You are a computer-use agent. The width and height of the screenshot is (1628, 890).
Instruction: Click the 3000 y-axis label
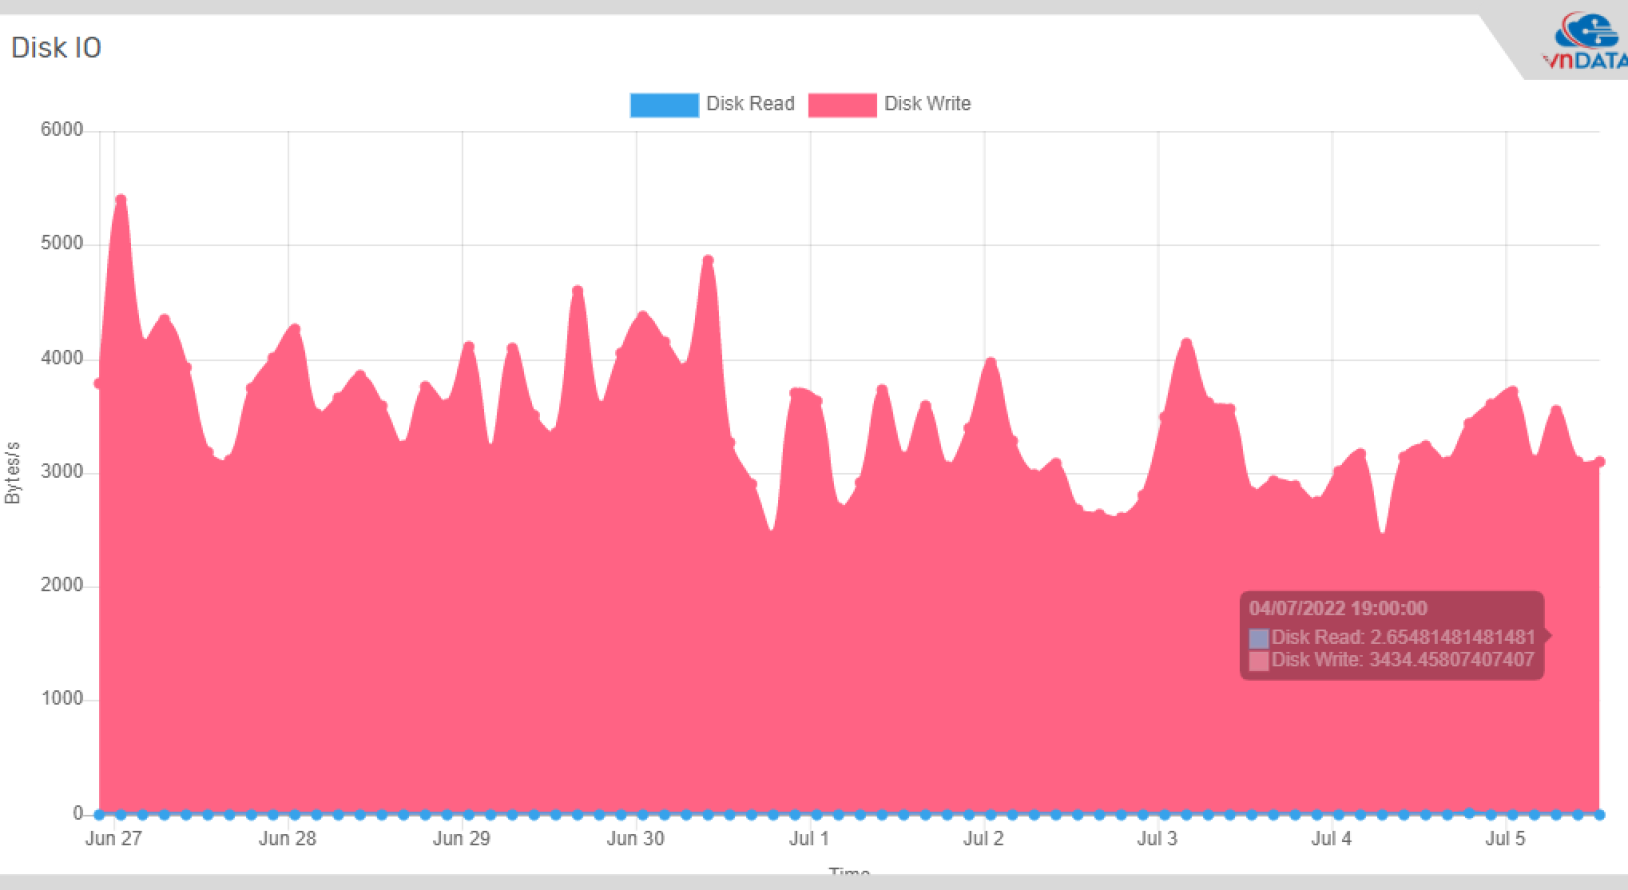pyautogui.click(x=62, y=472)
